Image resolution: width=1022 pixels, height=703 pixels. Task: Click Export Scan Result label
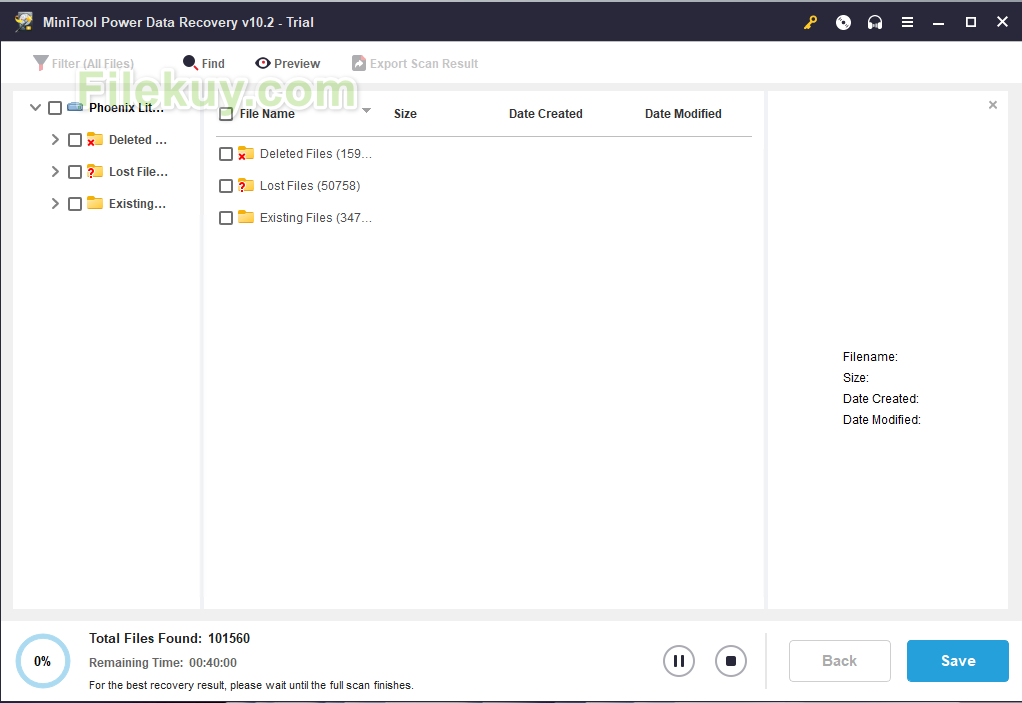tap(424, 64)
